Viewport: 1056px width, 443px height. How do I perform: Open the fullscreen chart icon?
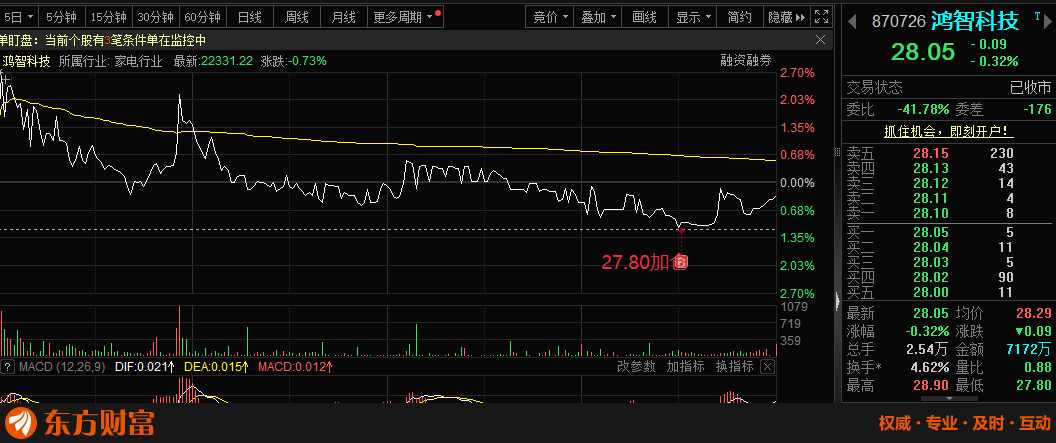[821, 17]
